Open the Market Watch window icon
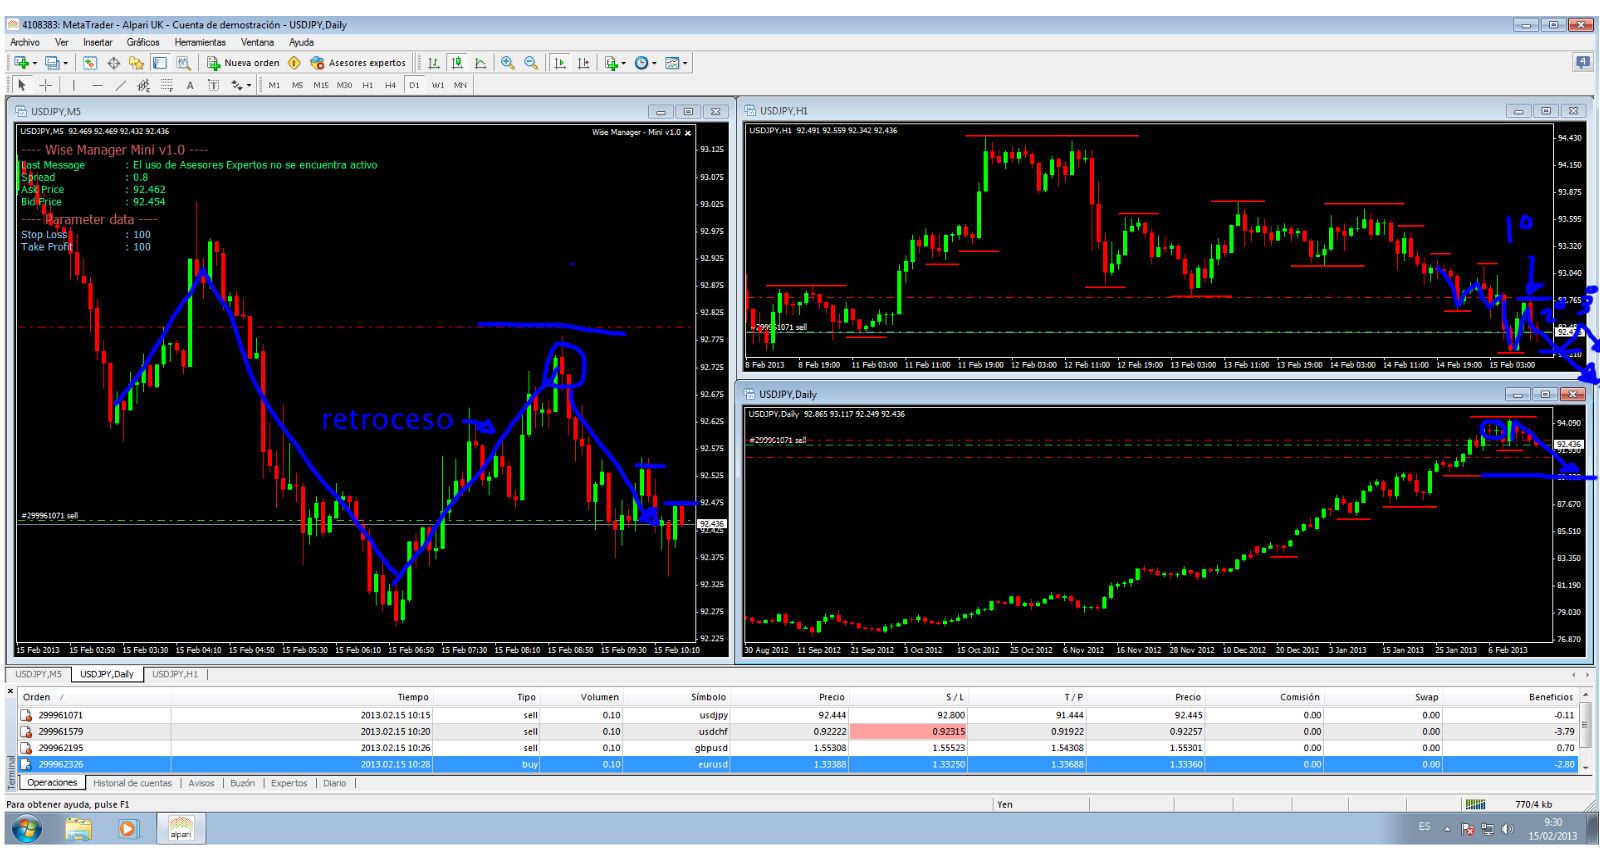 [x=89, y=62]
